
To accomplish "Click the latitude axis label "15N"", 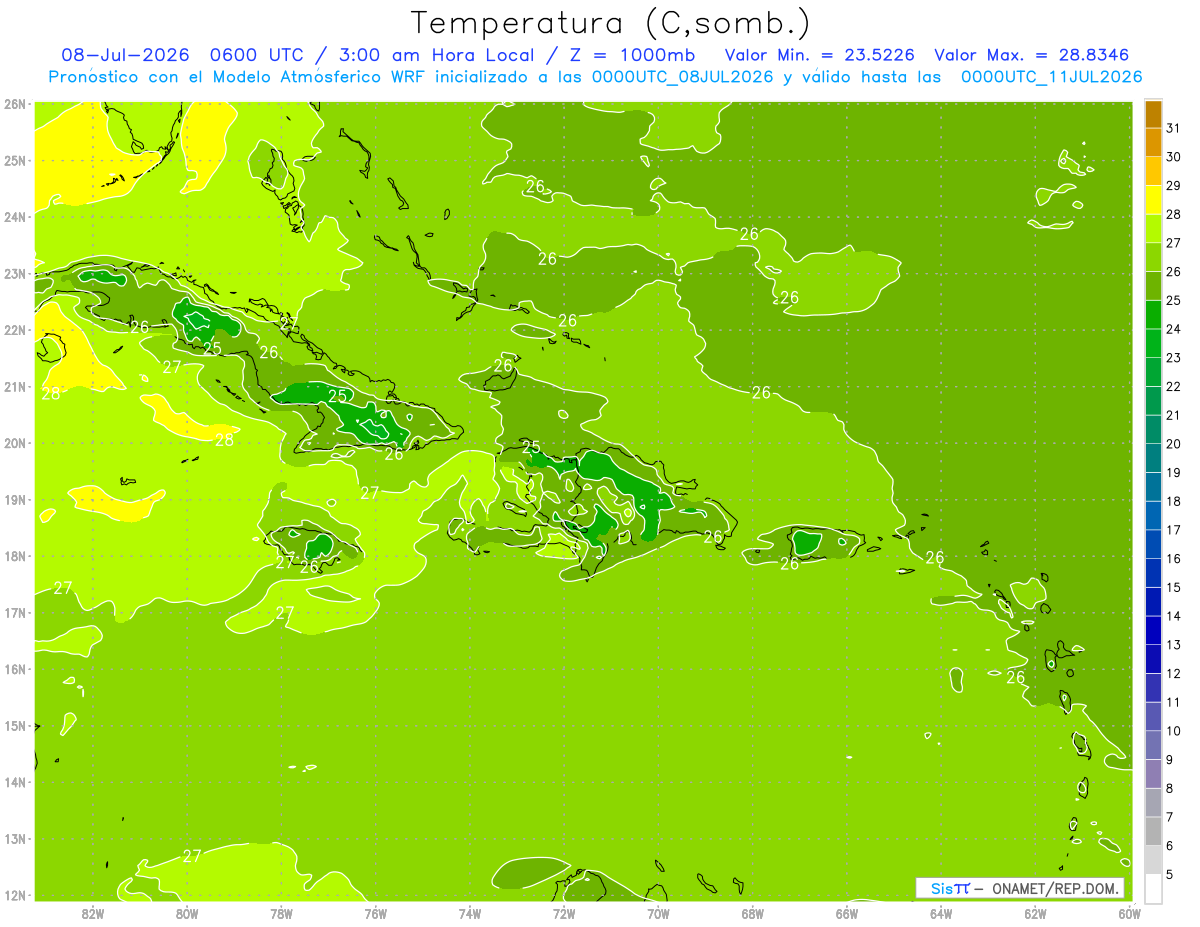I will coord(15,726).
